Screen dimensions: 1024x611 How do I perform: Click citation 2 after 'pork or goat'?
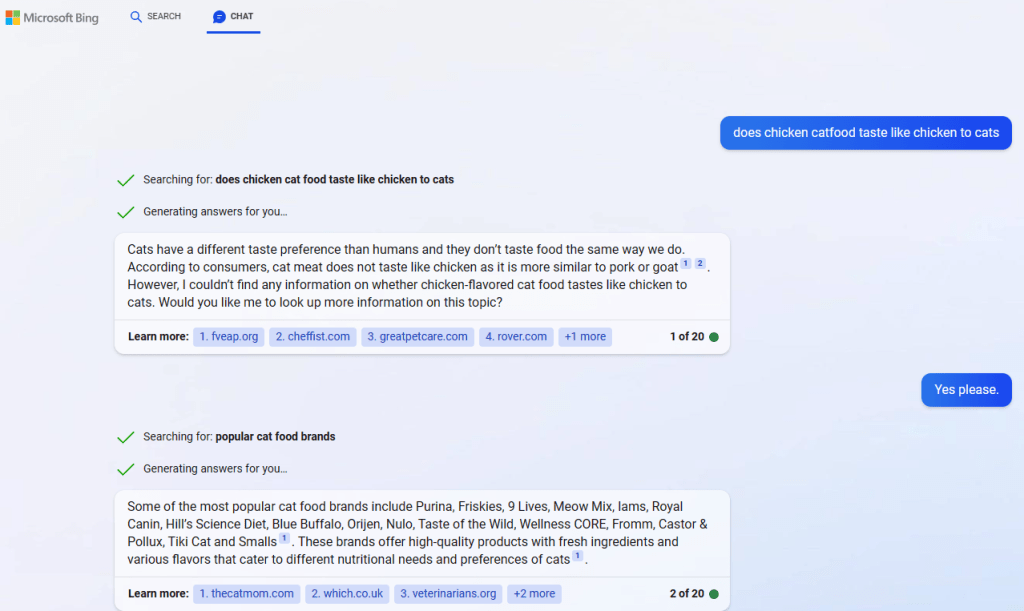pos(700,264)
